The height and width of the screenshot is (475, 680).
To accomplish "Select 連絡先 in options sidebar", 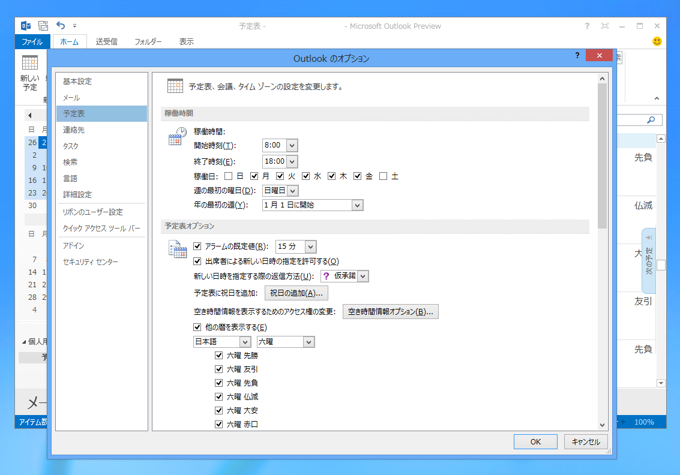I will coord(101,130).
